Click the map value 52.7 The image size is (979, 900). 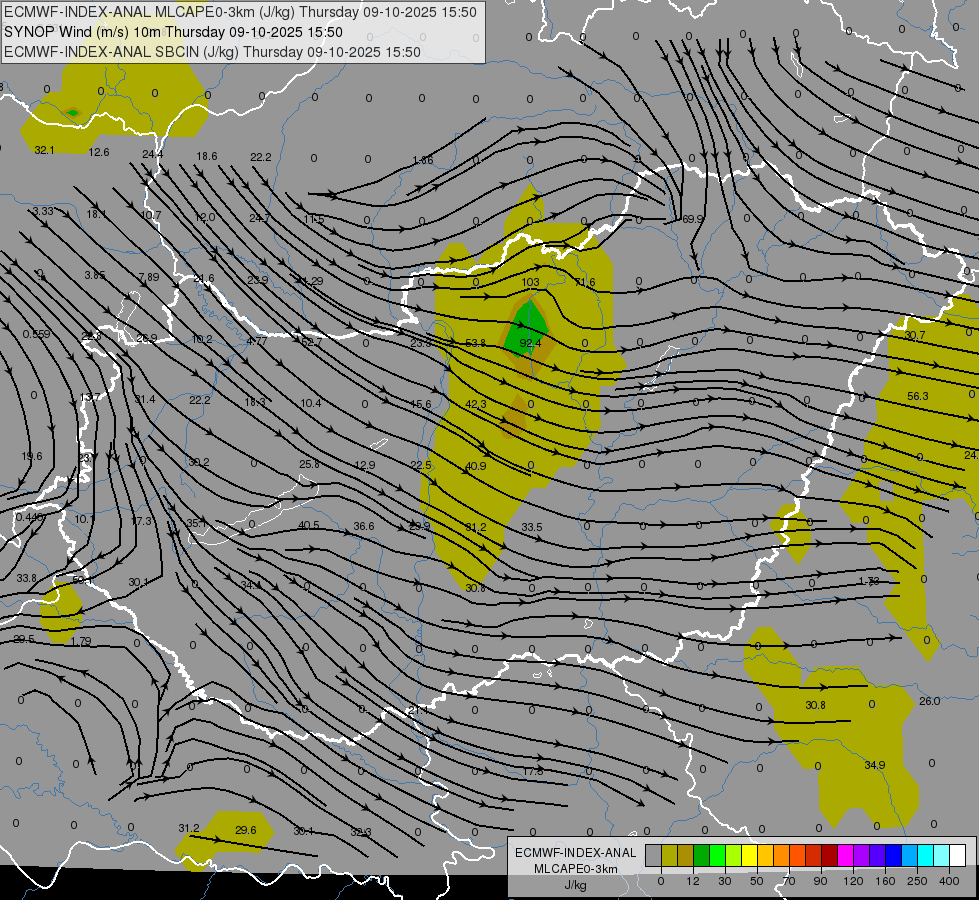tap(312, 342)
